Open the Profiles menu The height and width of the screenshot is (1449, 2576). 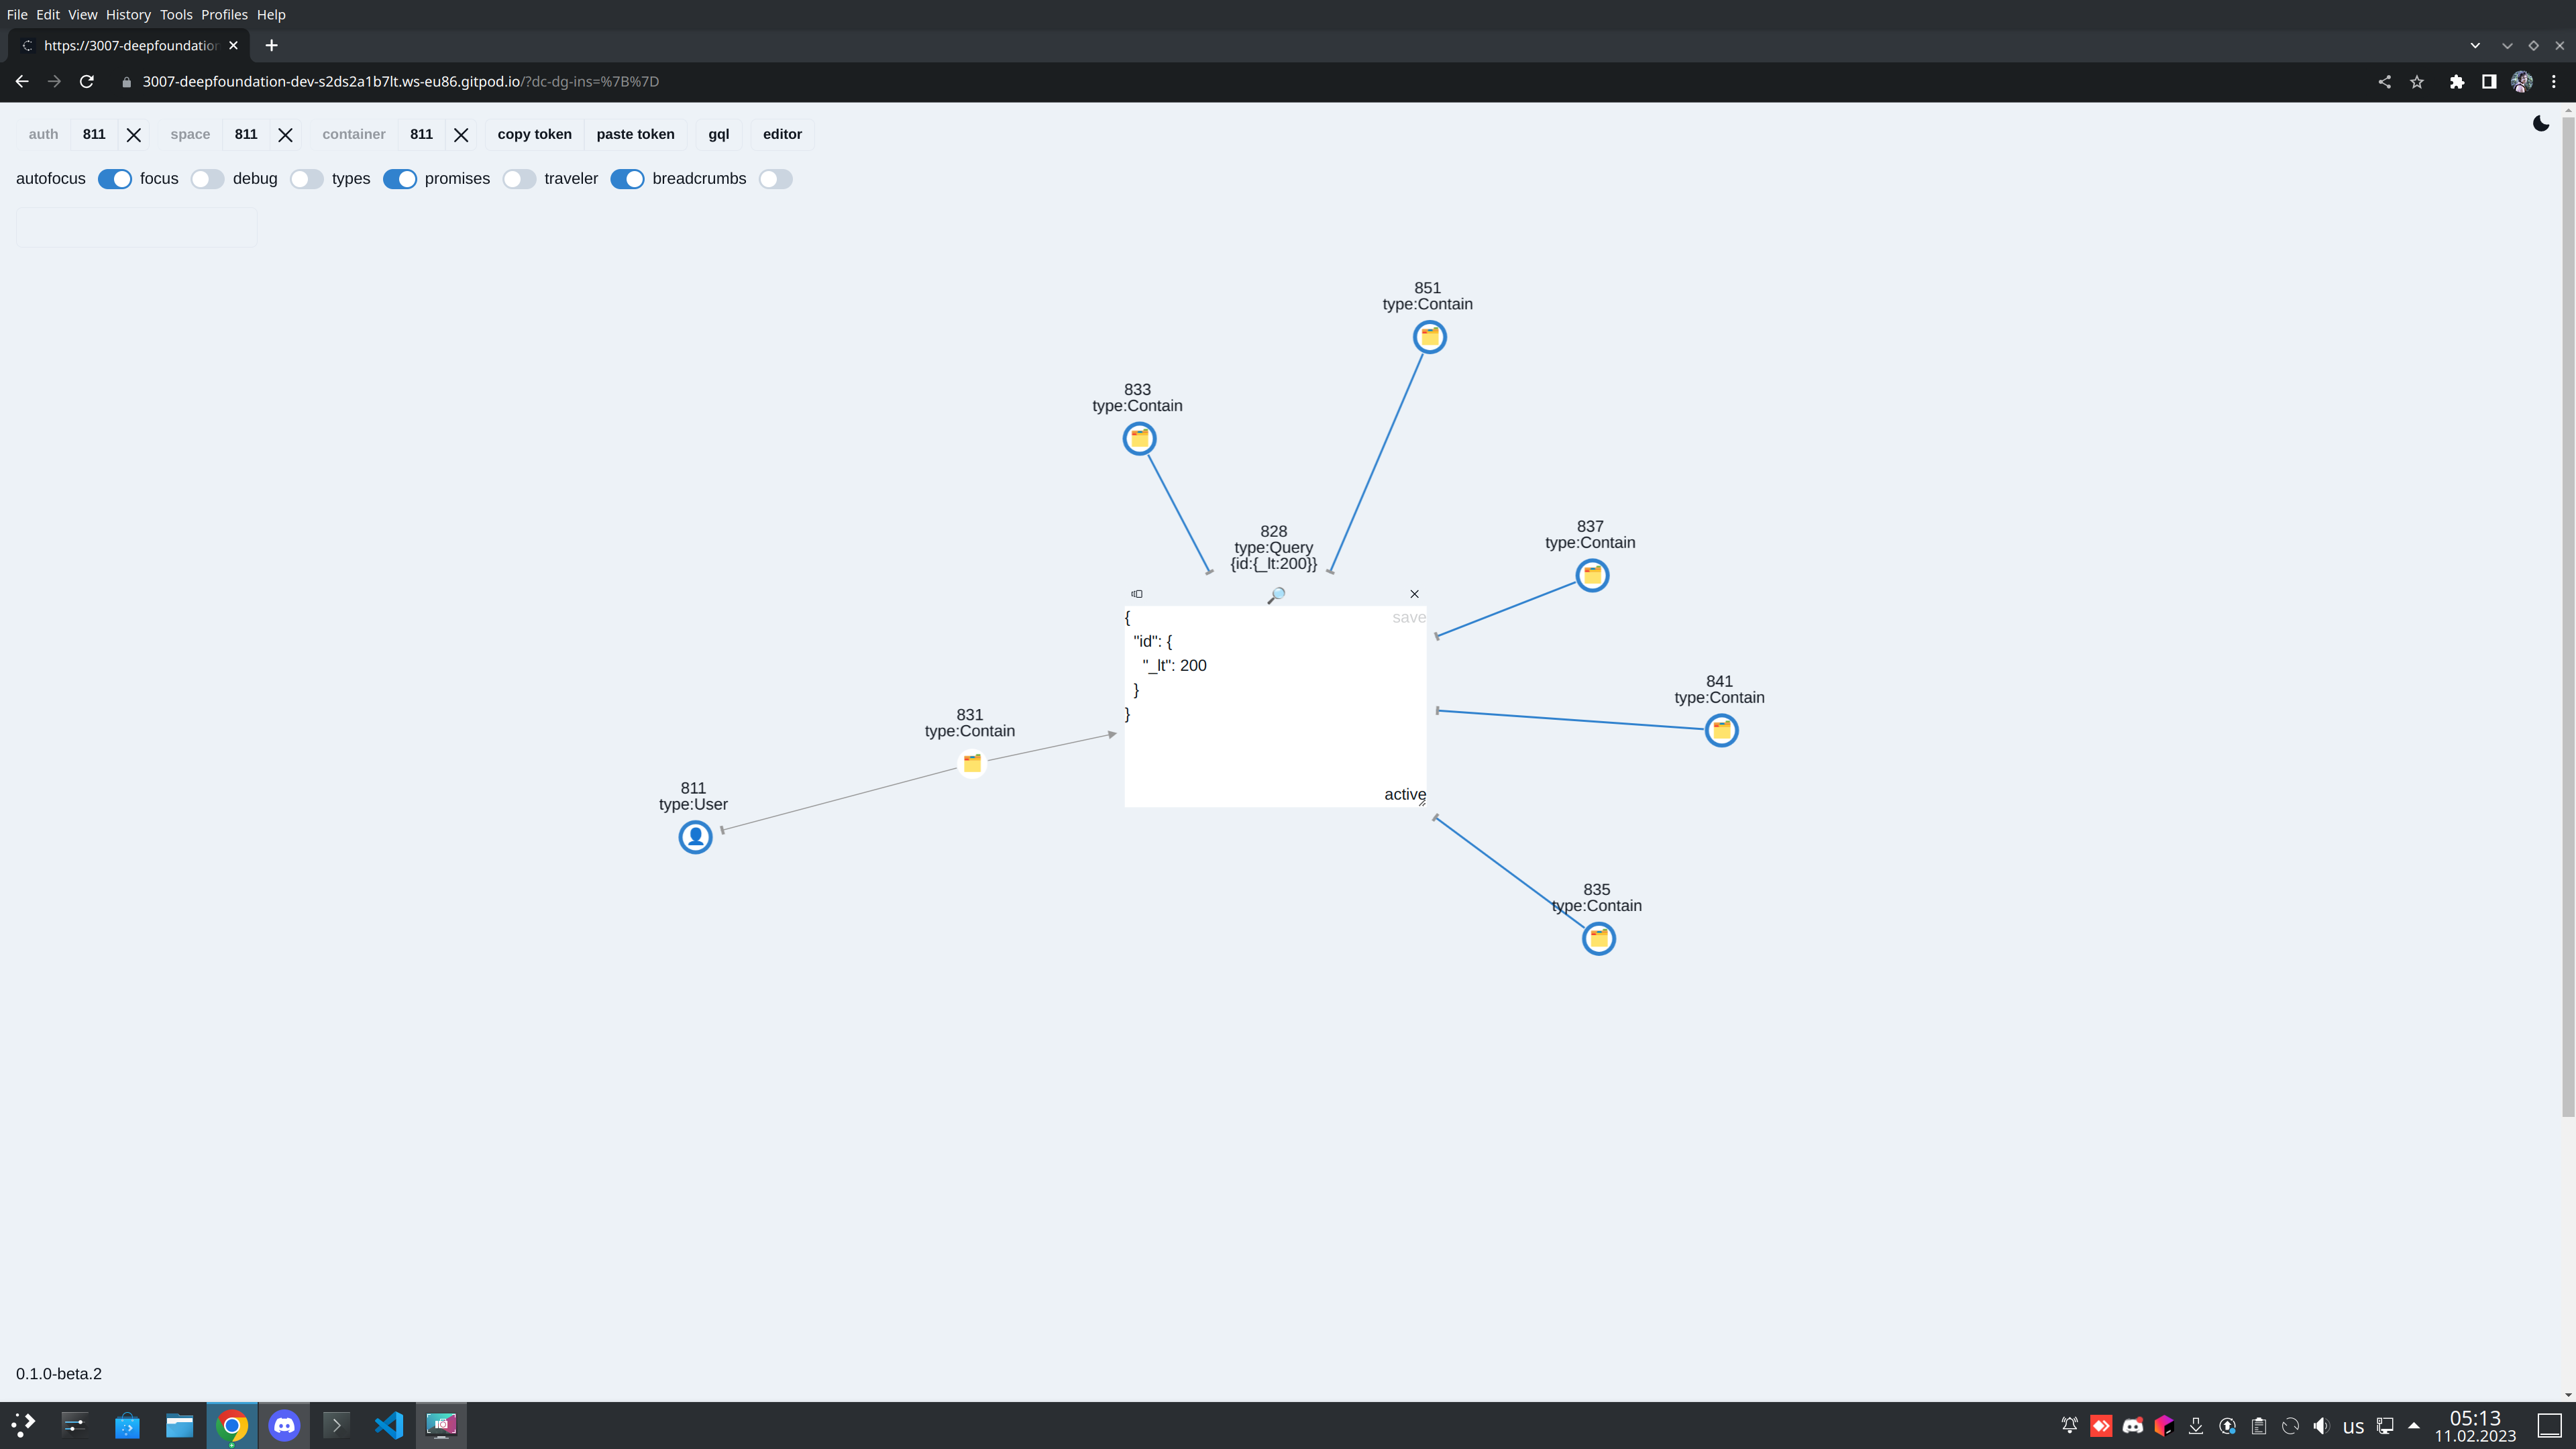tap(224, 15)
